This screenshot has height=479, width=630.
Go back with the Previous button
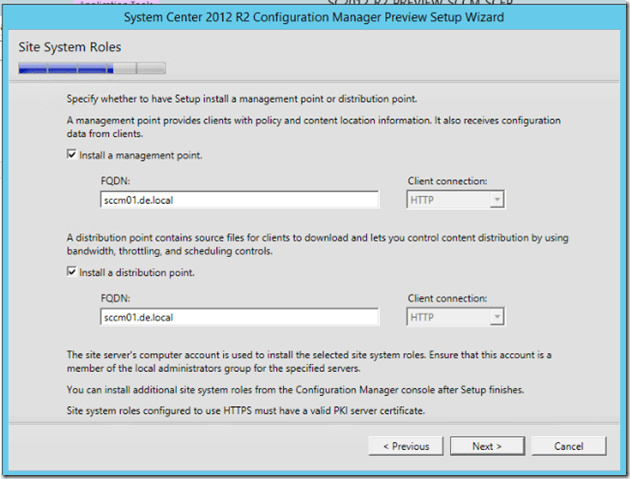pos(406,445)
